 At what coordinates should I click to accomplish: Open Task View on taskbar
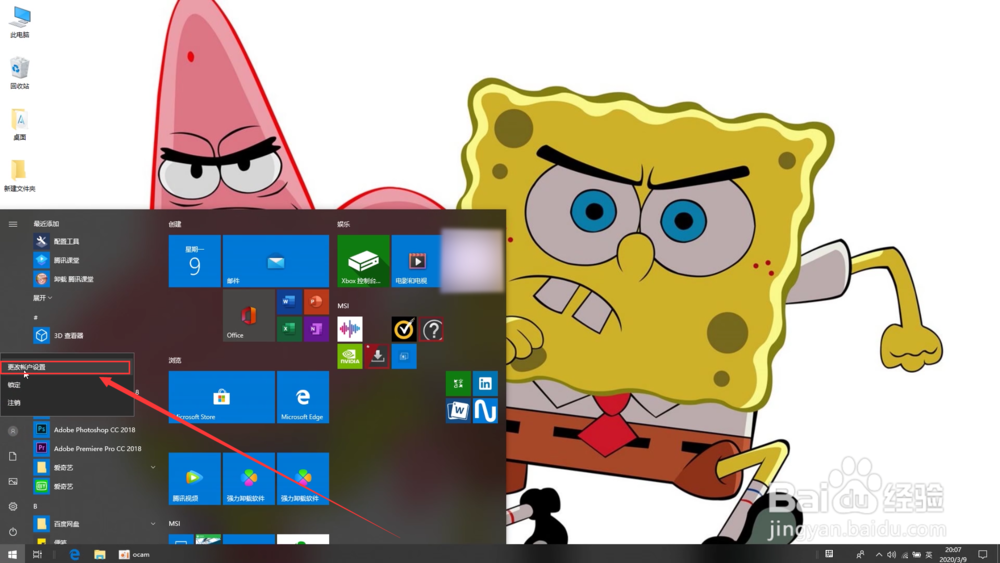(37, 554)
